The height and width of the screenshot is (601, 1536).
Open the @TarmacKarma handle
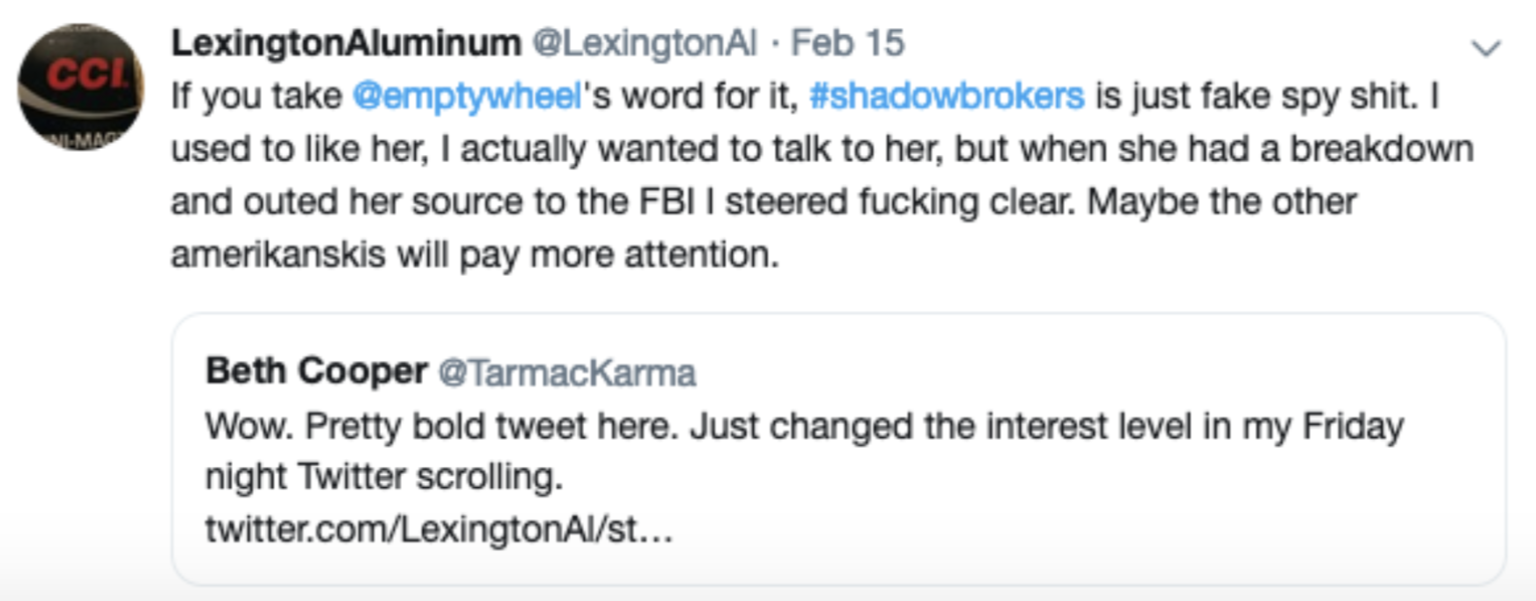click(x=567, y=373)
